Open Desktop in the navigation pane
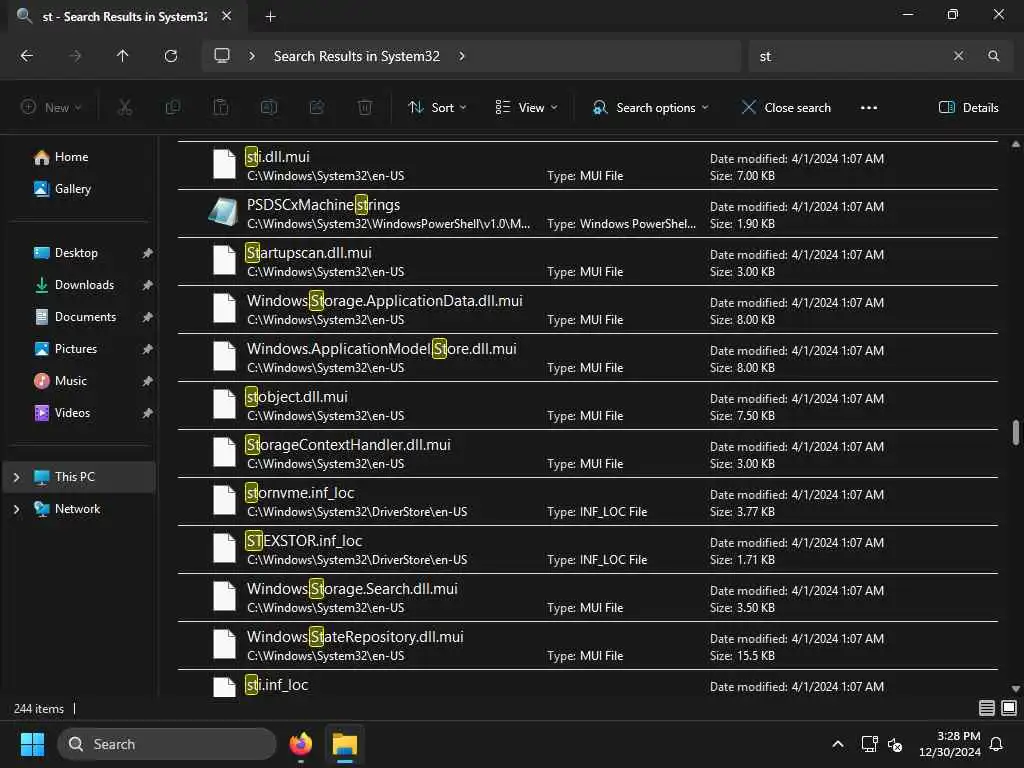The width and height of the screenshot is (1024, 768). (x=76, y=253)
